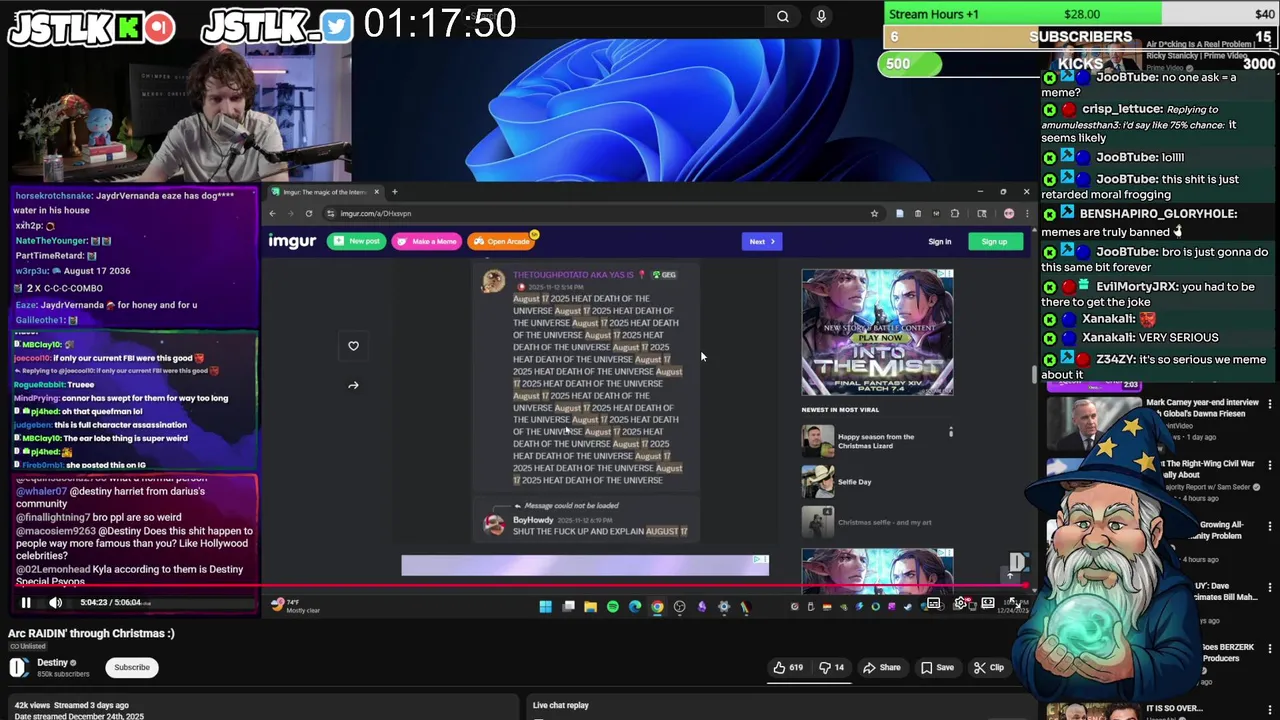Viewport: 1280px width, 720px height.
Task: Open the weather widget showing 74°F
Action: click(295, 606)
